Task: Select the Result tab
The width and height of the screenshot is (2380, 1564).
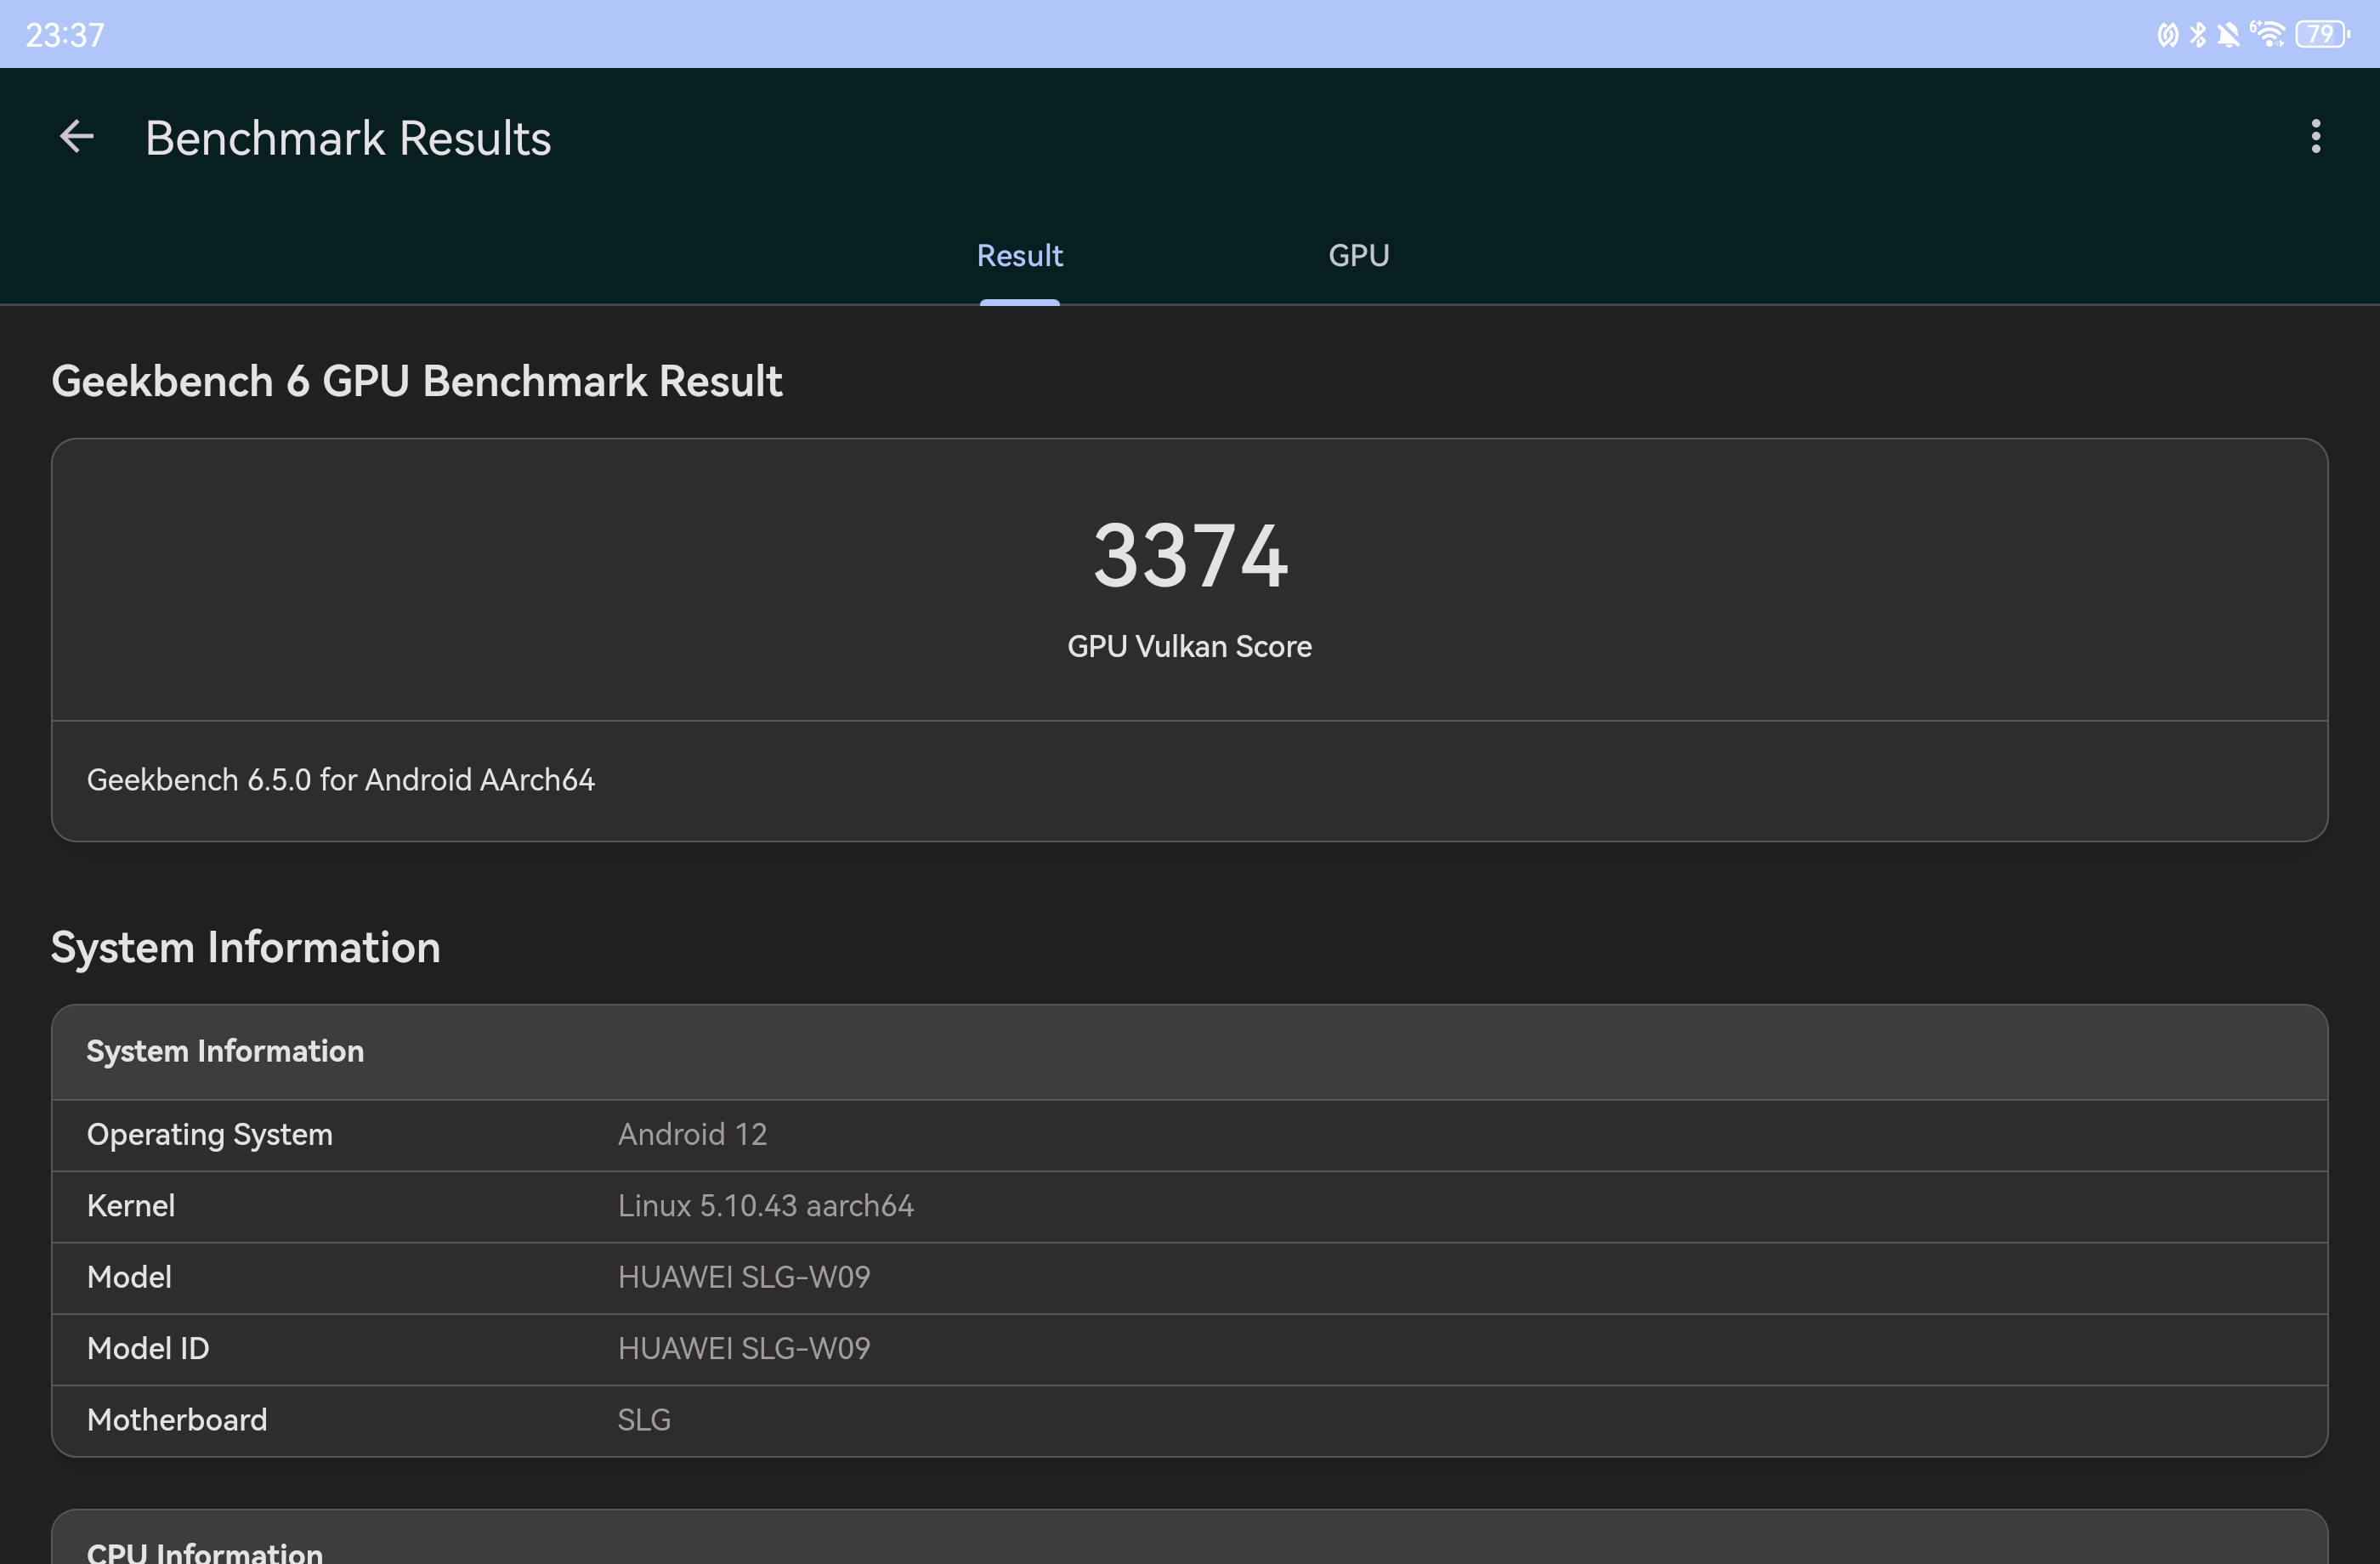Action: coord(1019,256)
